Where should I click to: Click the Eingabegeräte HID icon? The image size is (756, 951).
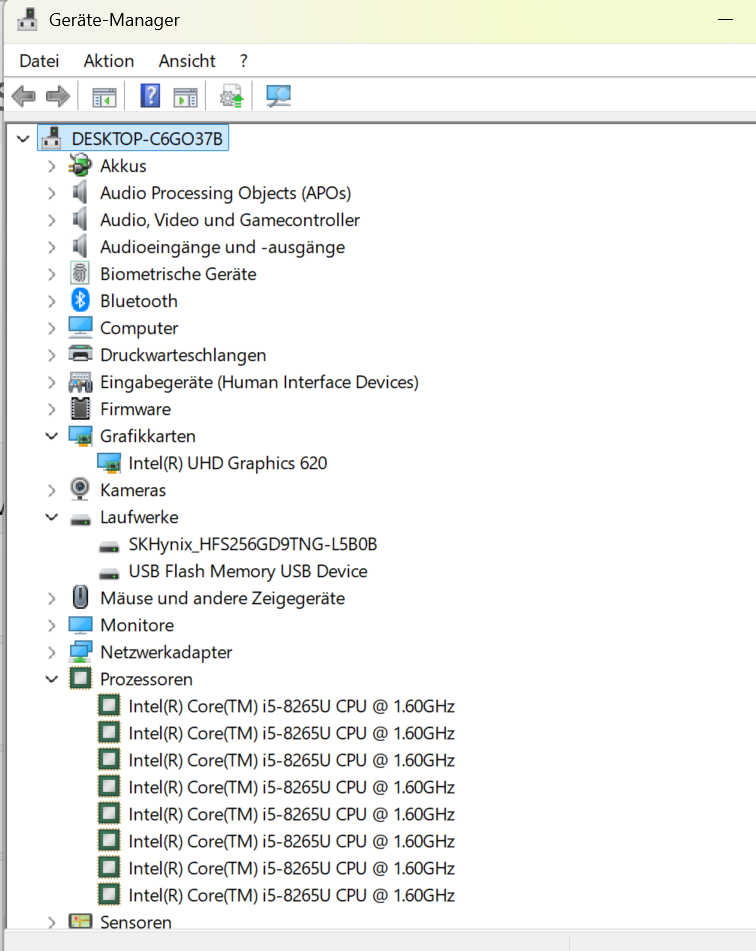click(x=80, y=381)
